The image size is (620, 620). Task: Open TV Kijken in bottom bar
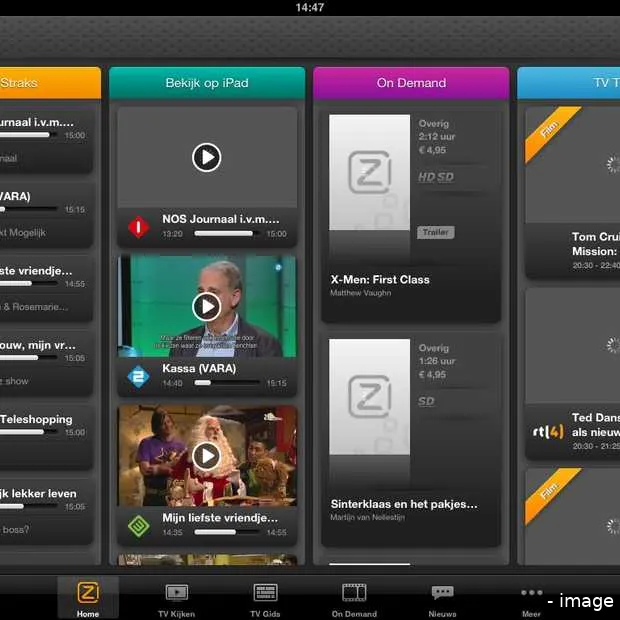tap(176, 601)
